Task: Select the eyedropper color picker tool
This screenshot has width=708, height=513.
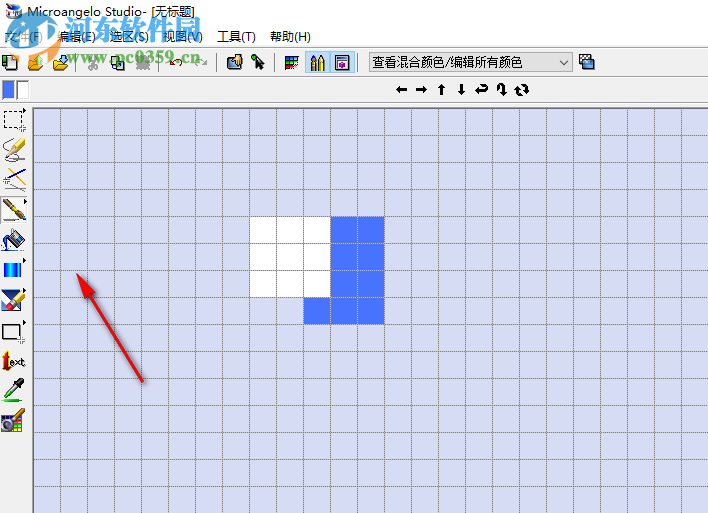Action: tap(14, 390)
